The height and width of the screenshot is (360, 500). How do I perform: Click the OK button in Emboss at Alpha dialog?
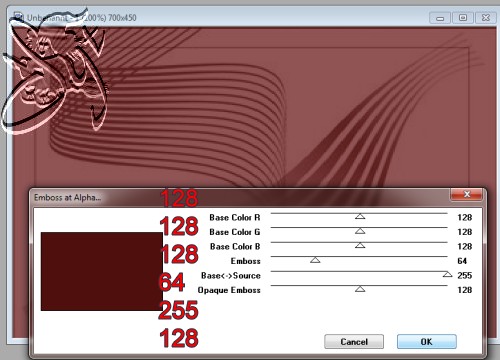pos(427,342)
